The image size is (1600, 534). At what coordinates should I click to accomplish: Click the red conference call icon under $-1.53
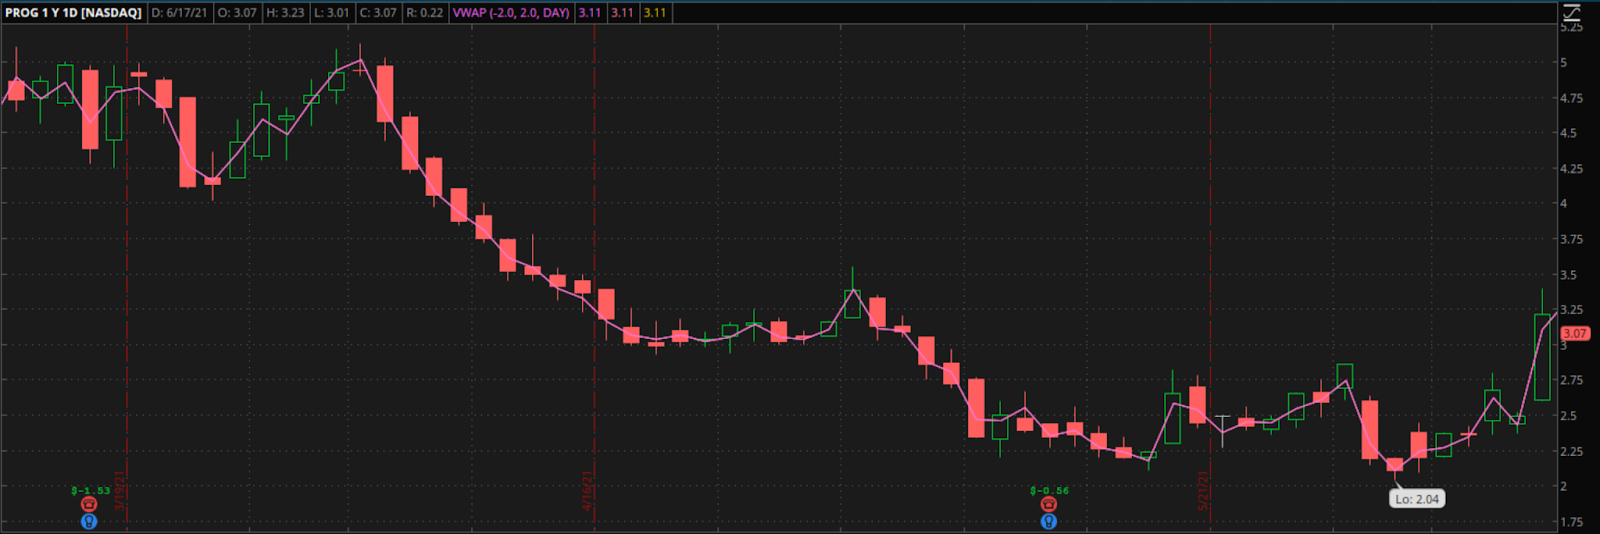point(89,504)
